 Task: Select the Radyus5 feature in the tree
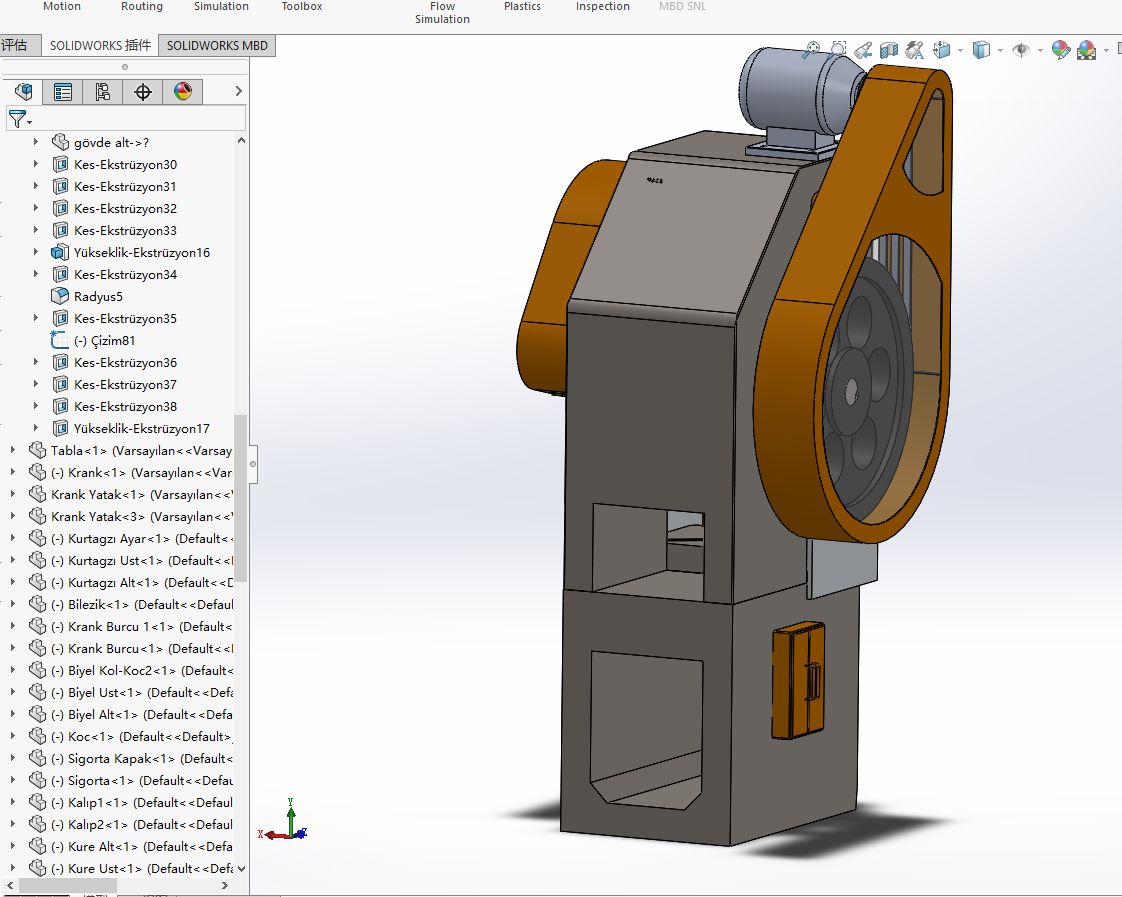click(98, 296)
